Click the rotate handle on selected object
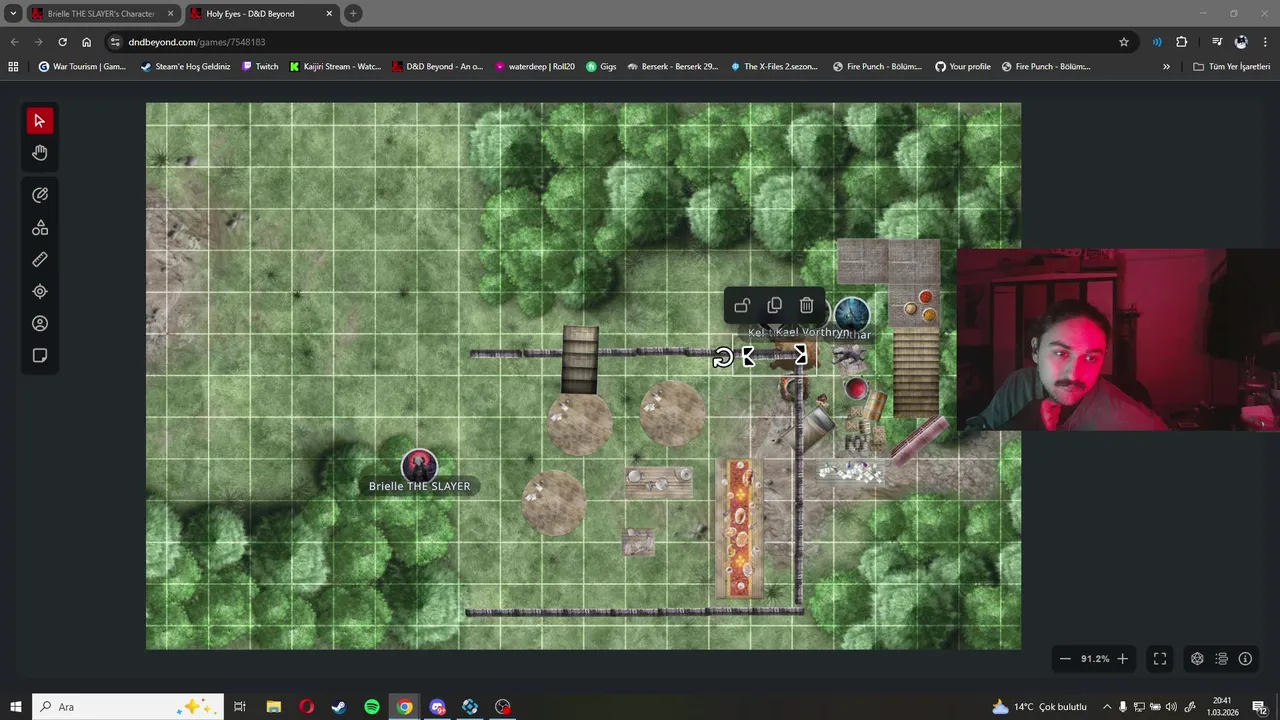The width and height of the screenshot is (1280, 720). coord(722,358)
